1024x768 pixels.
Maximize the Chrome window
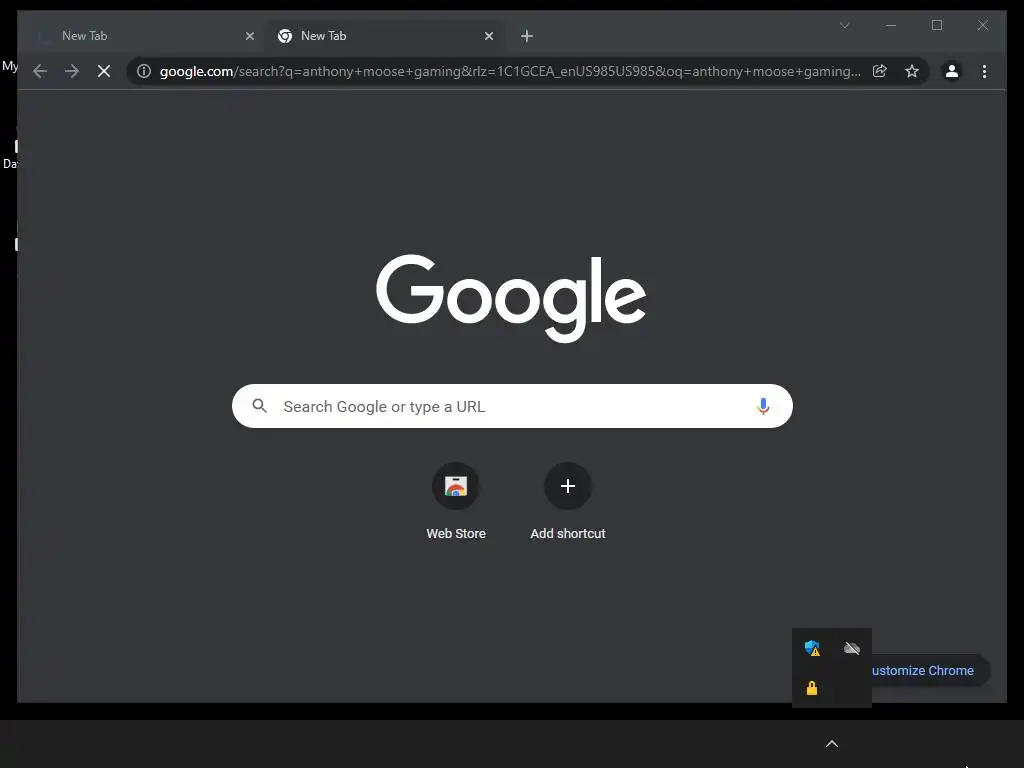[936, 25]
